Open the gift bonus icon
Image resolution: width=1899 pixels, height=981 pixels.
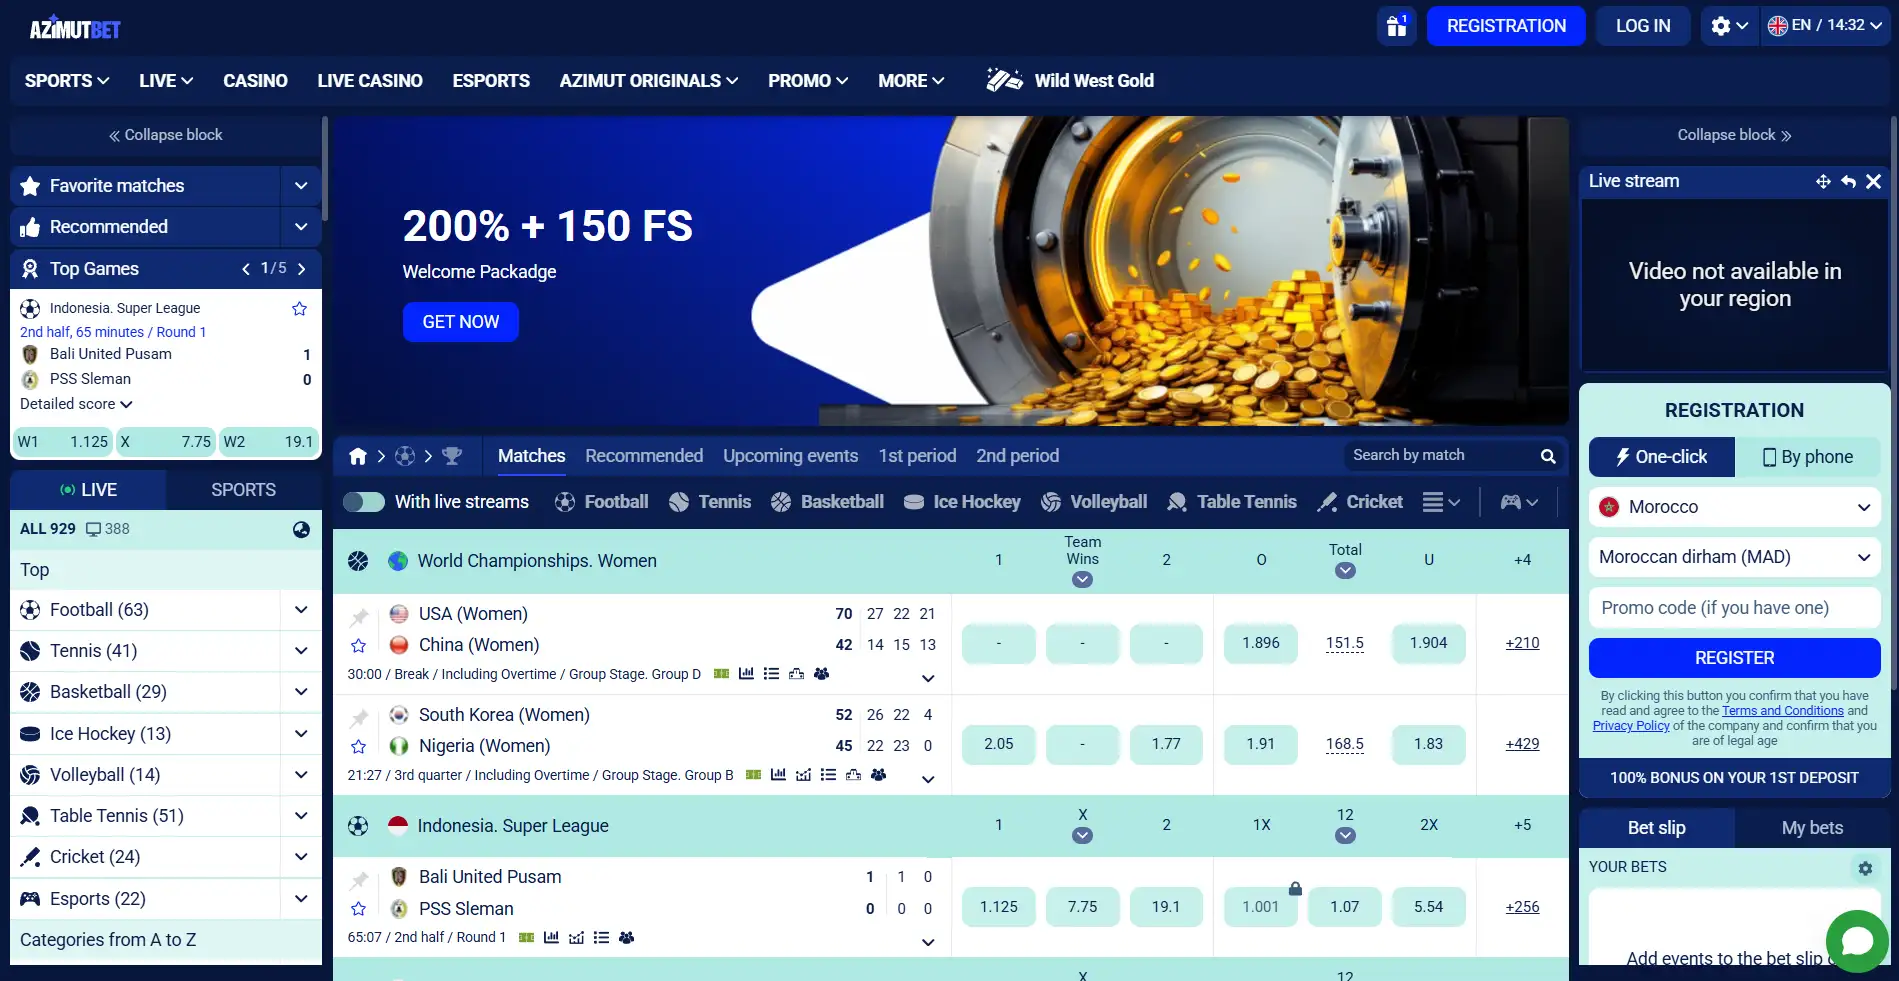pos(1396,26)
